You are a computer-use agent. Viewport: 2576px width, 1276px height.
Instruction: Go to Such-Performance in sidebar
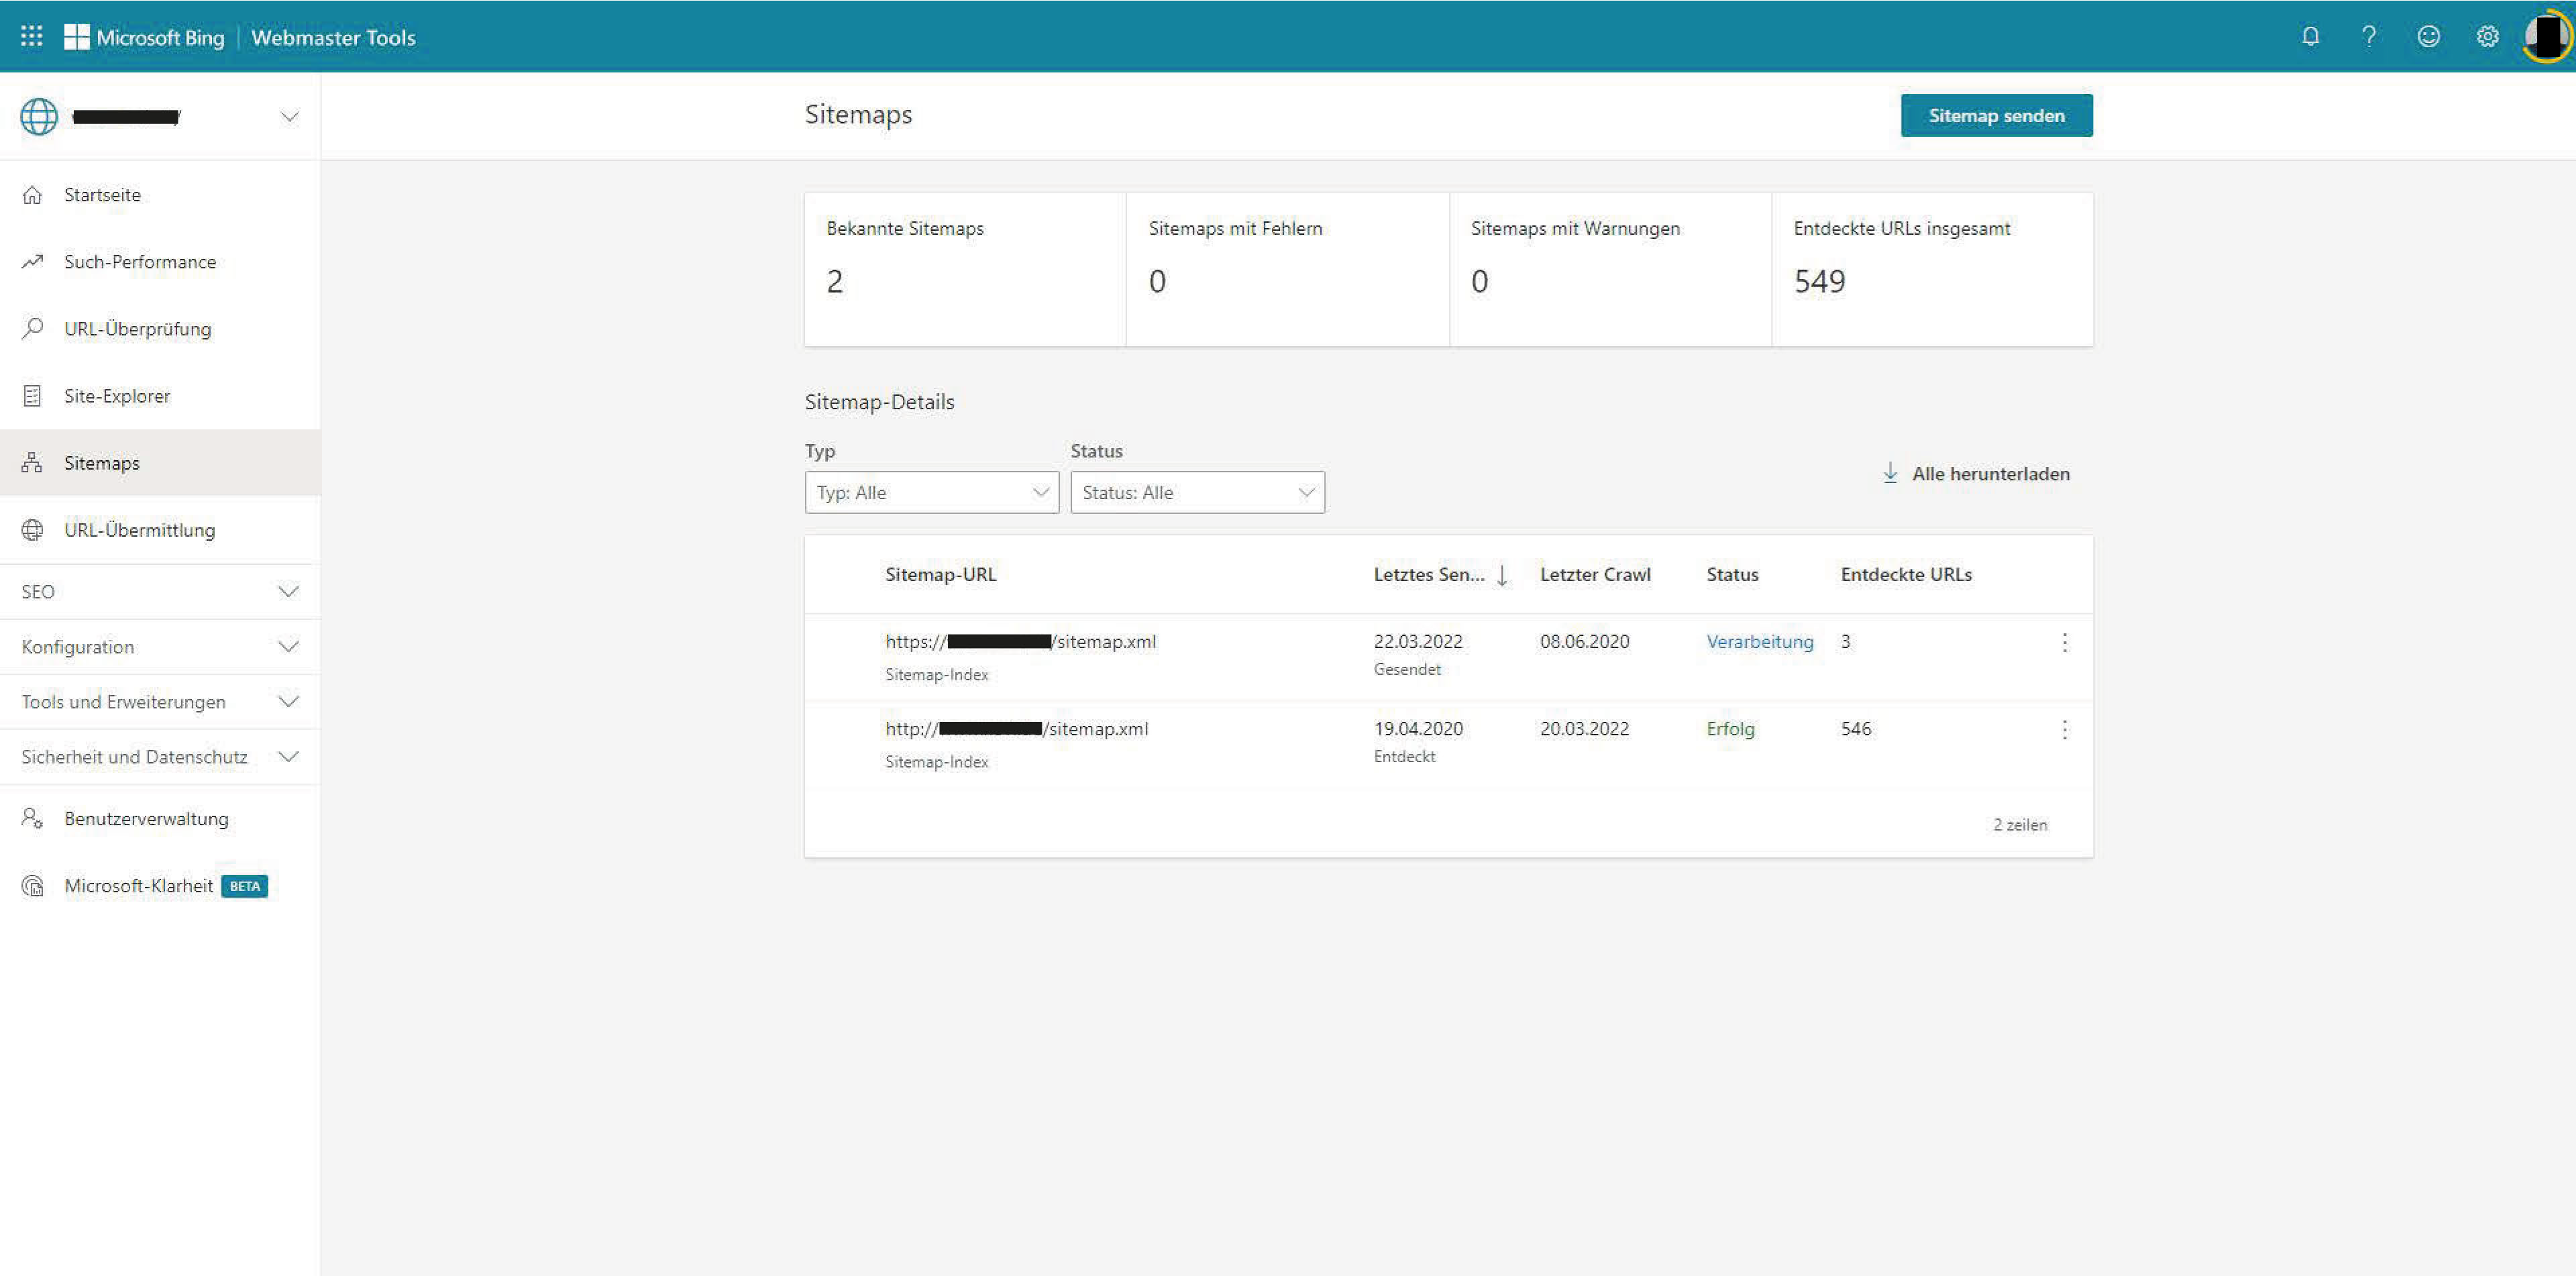coord(140,262)
